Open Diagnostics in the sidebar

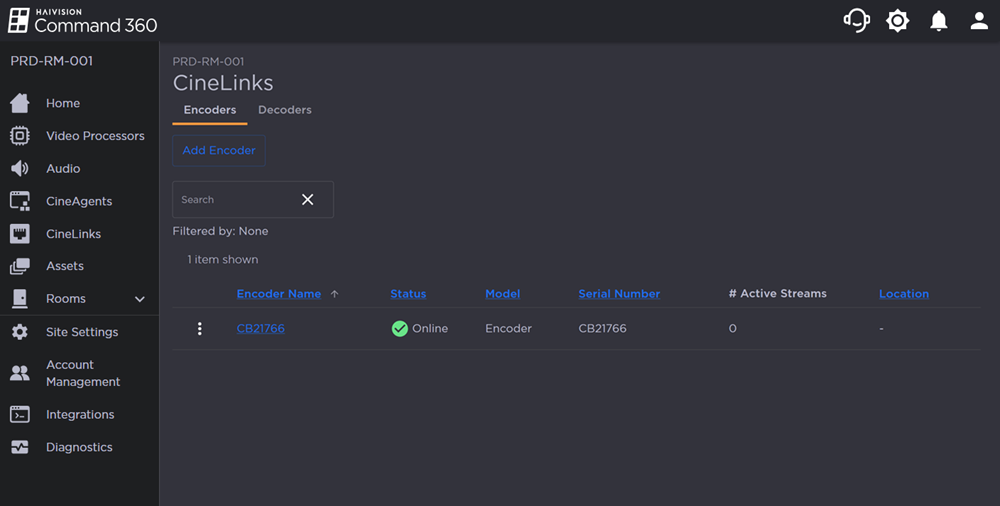[x=79, y=447]
